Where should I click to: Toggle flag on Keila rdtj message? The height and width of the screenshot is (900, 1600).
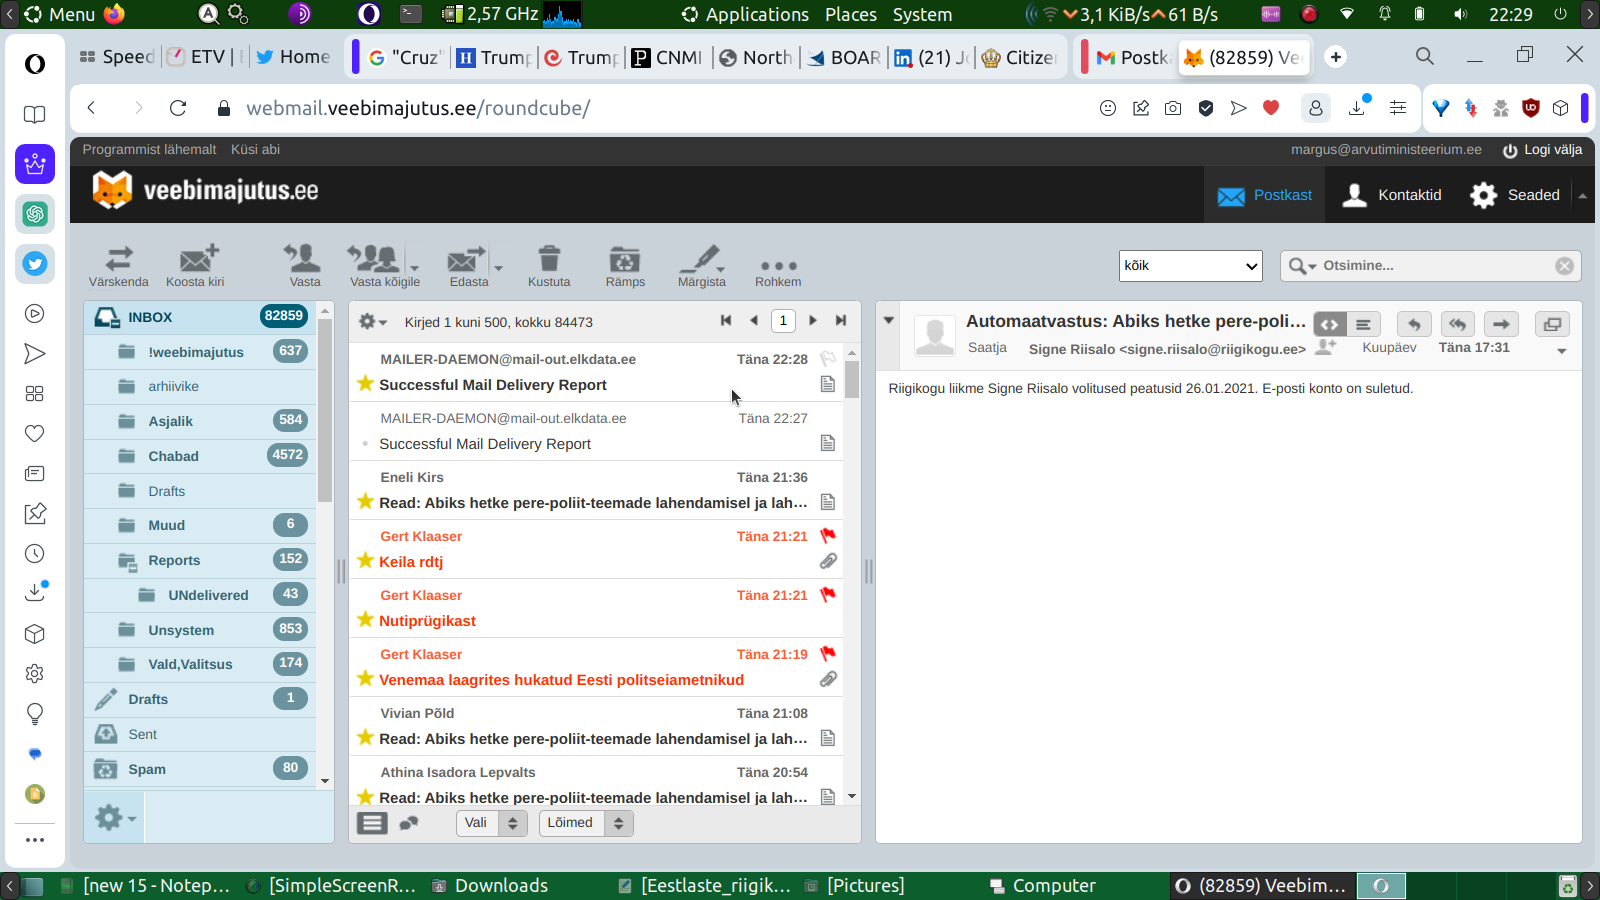coord(828,535)
